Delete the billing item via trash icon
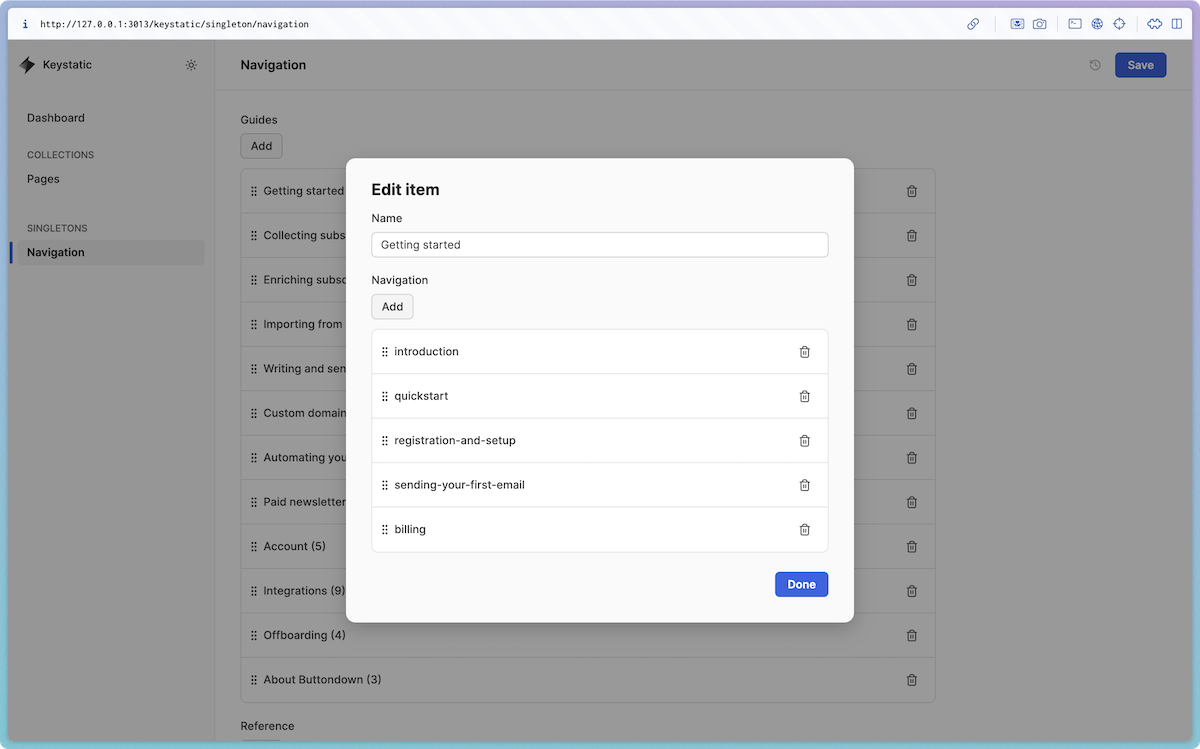The image size is (1200, 749). [x=805, y=530]
